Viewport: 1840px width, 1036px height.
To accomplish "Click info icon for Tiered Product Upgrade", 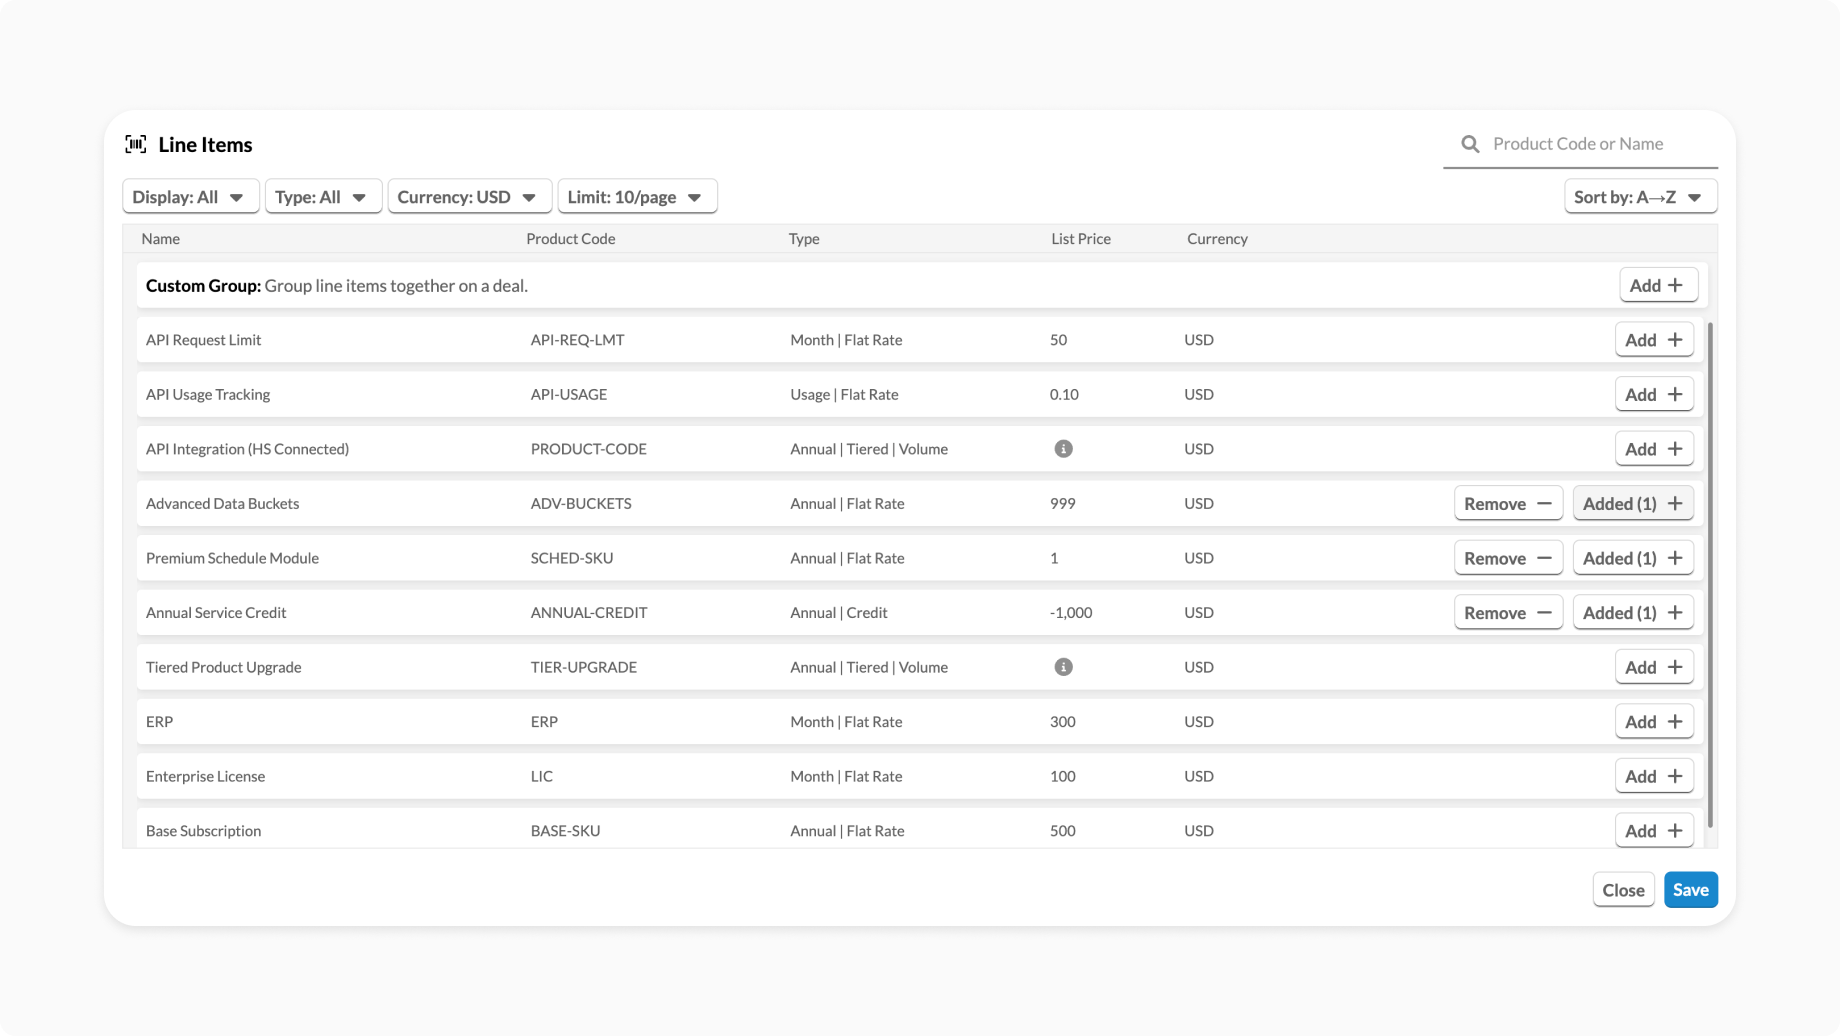I will click(x=1063, y=667).
